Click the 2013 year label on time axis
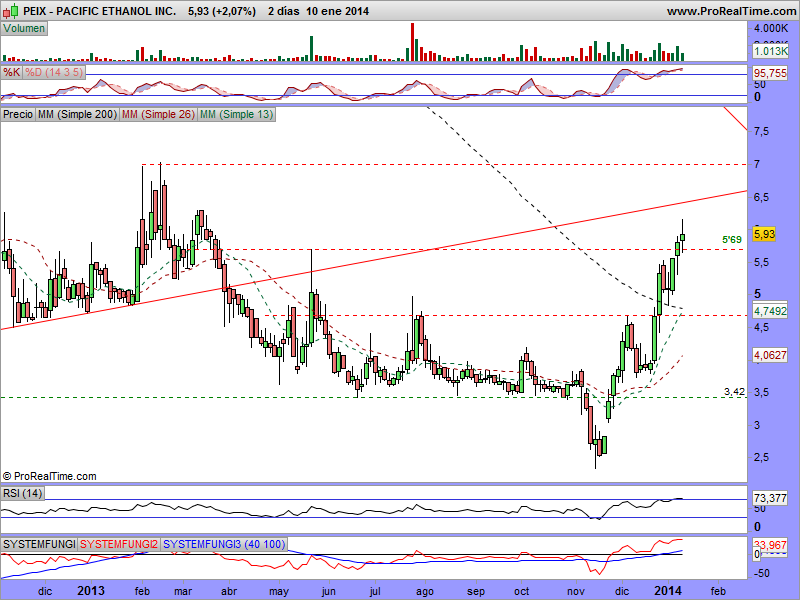 (91, 591)
